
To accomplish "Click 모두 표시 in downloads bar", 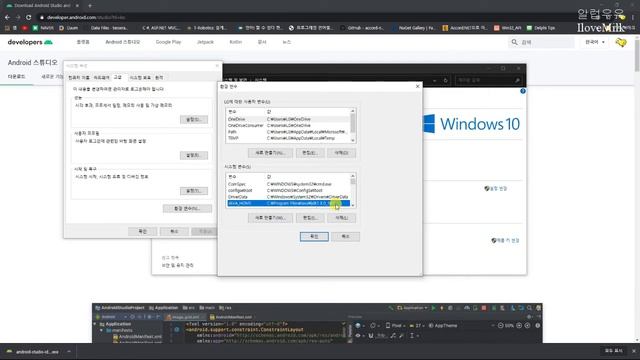I will pyautogui.click(x=613, y=351).
